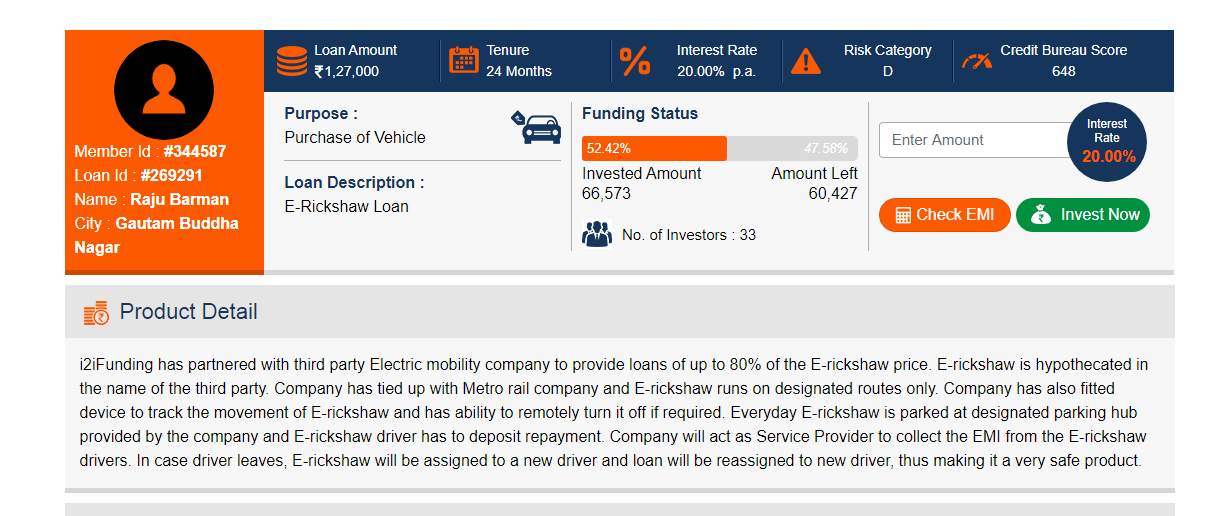Image resolution: width=1216 pixels, height=516 pixels.
Task: Click the Enter Amount input field
Action: [976, 140]
